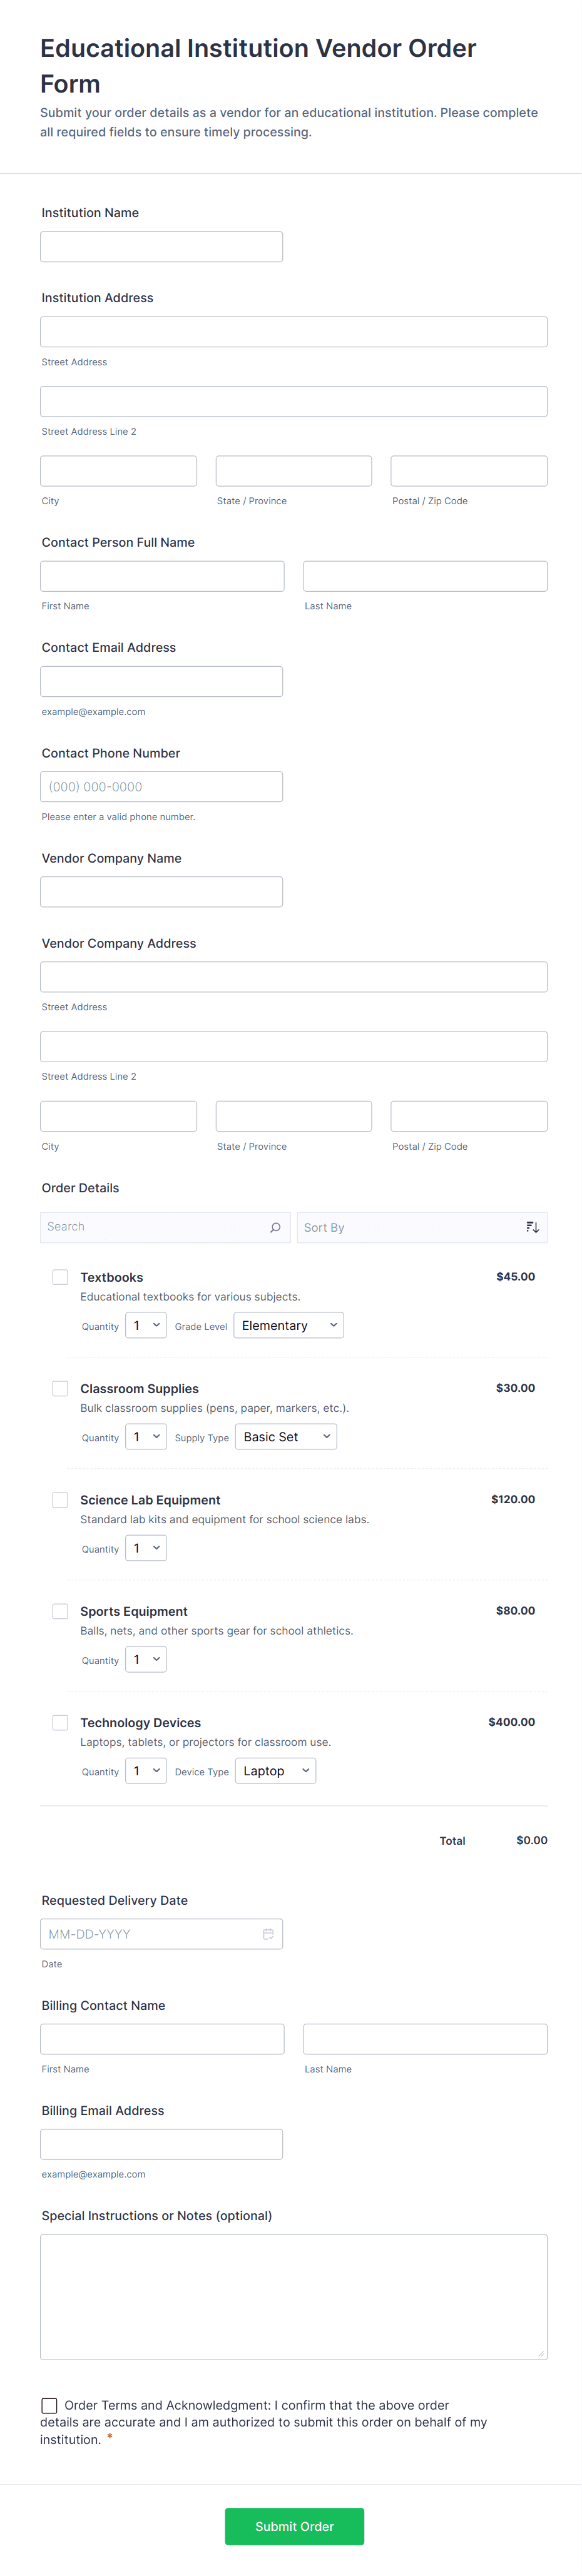The height and width of the screenshot is (2576, 582).
Task: Click the search magnifier icon
Action: tap(275, 1227)
